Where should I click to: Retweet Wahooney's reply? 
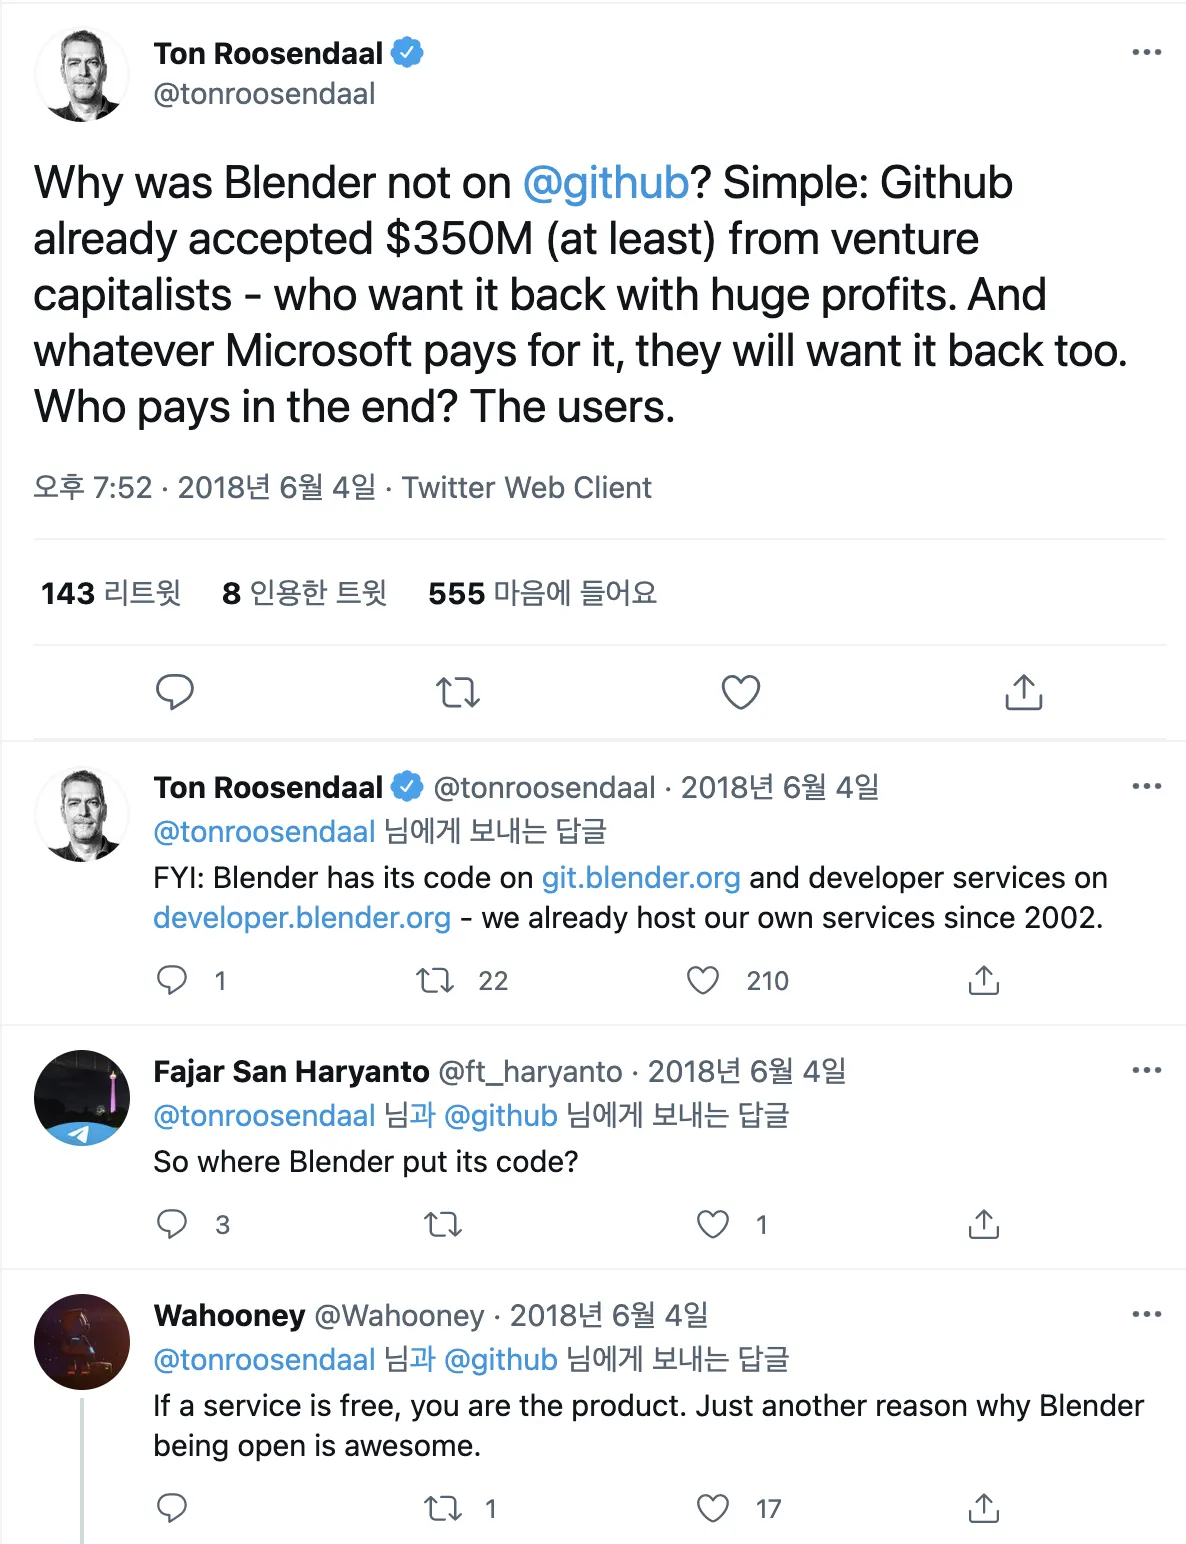pos(442,1508)
